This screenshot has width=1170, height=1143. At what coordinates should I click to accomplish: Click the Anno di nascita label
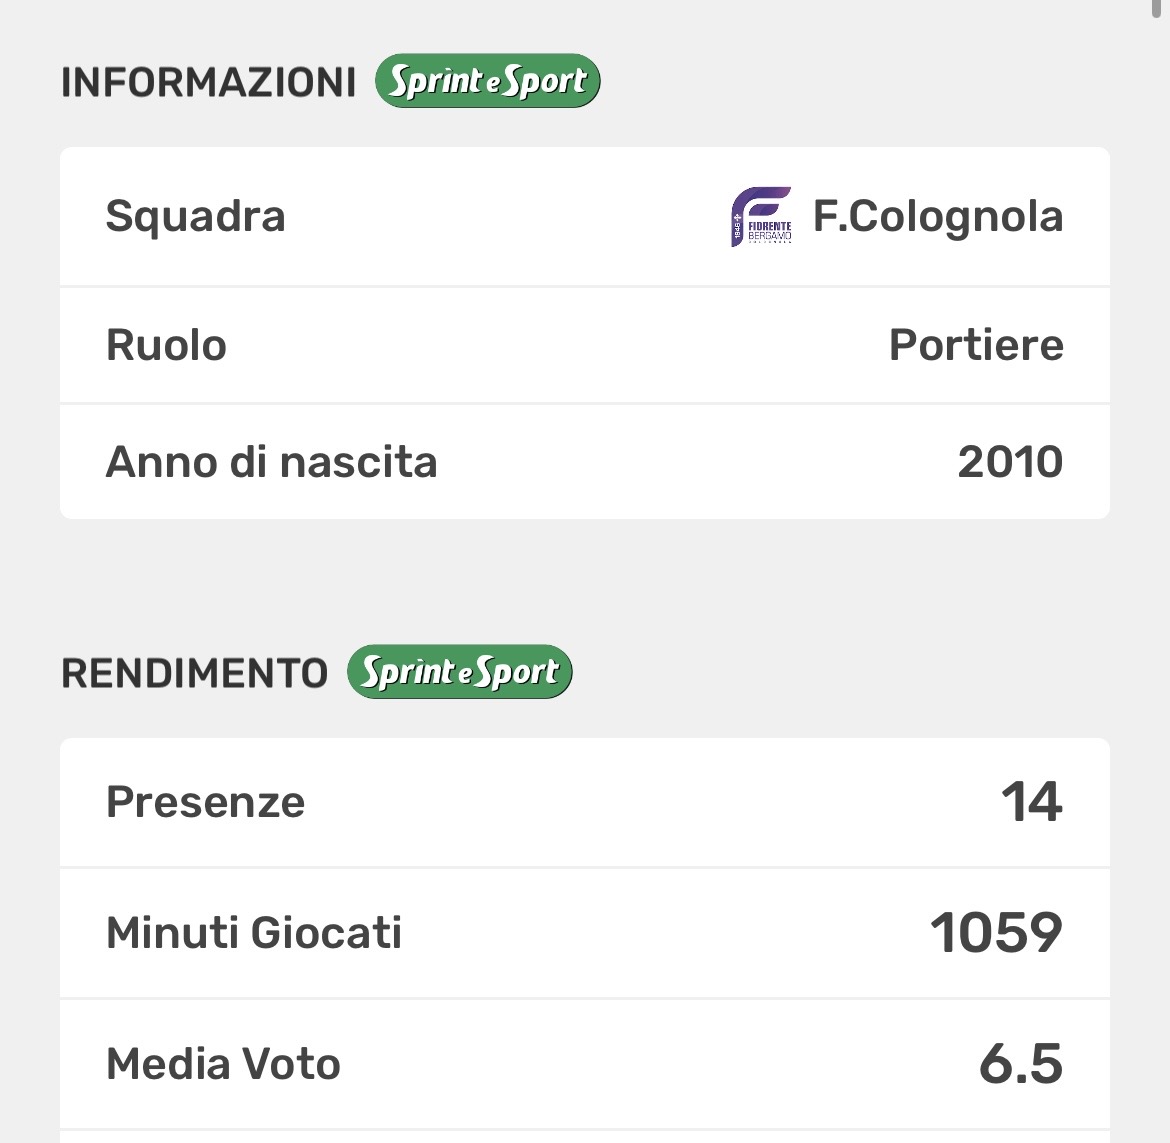point(271,462)
